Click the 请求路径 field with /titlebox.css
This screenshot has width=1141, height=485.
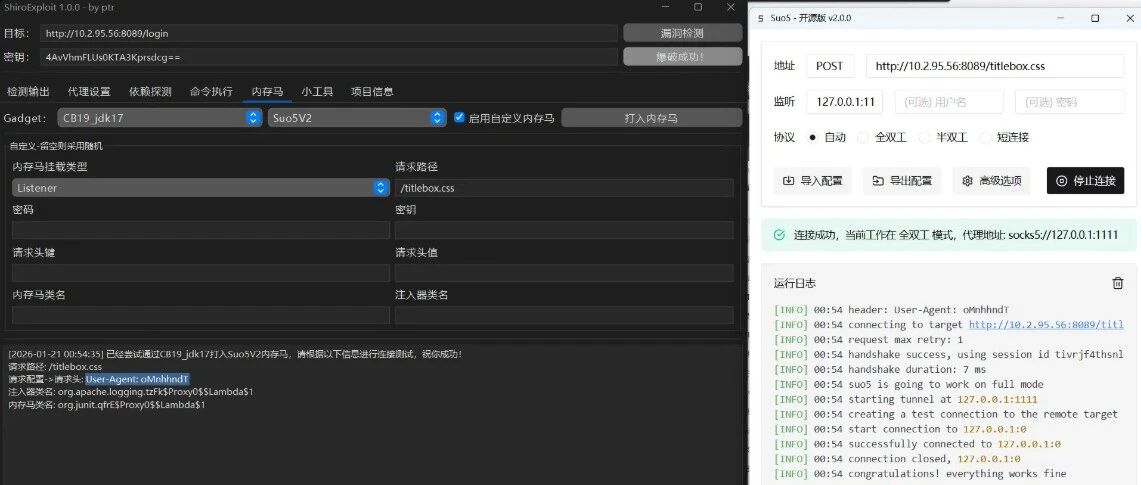(564, 188)
